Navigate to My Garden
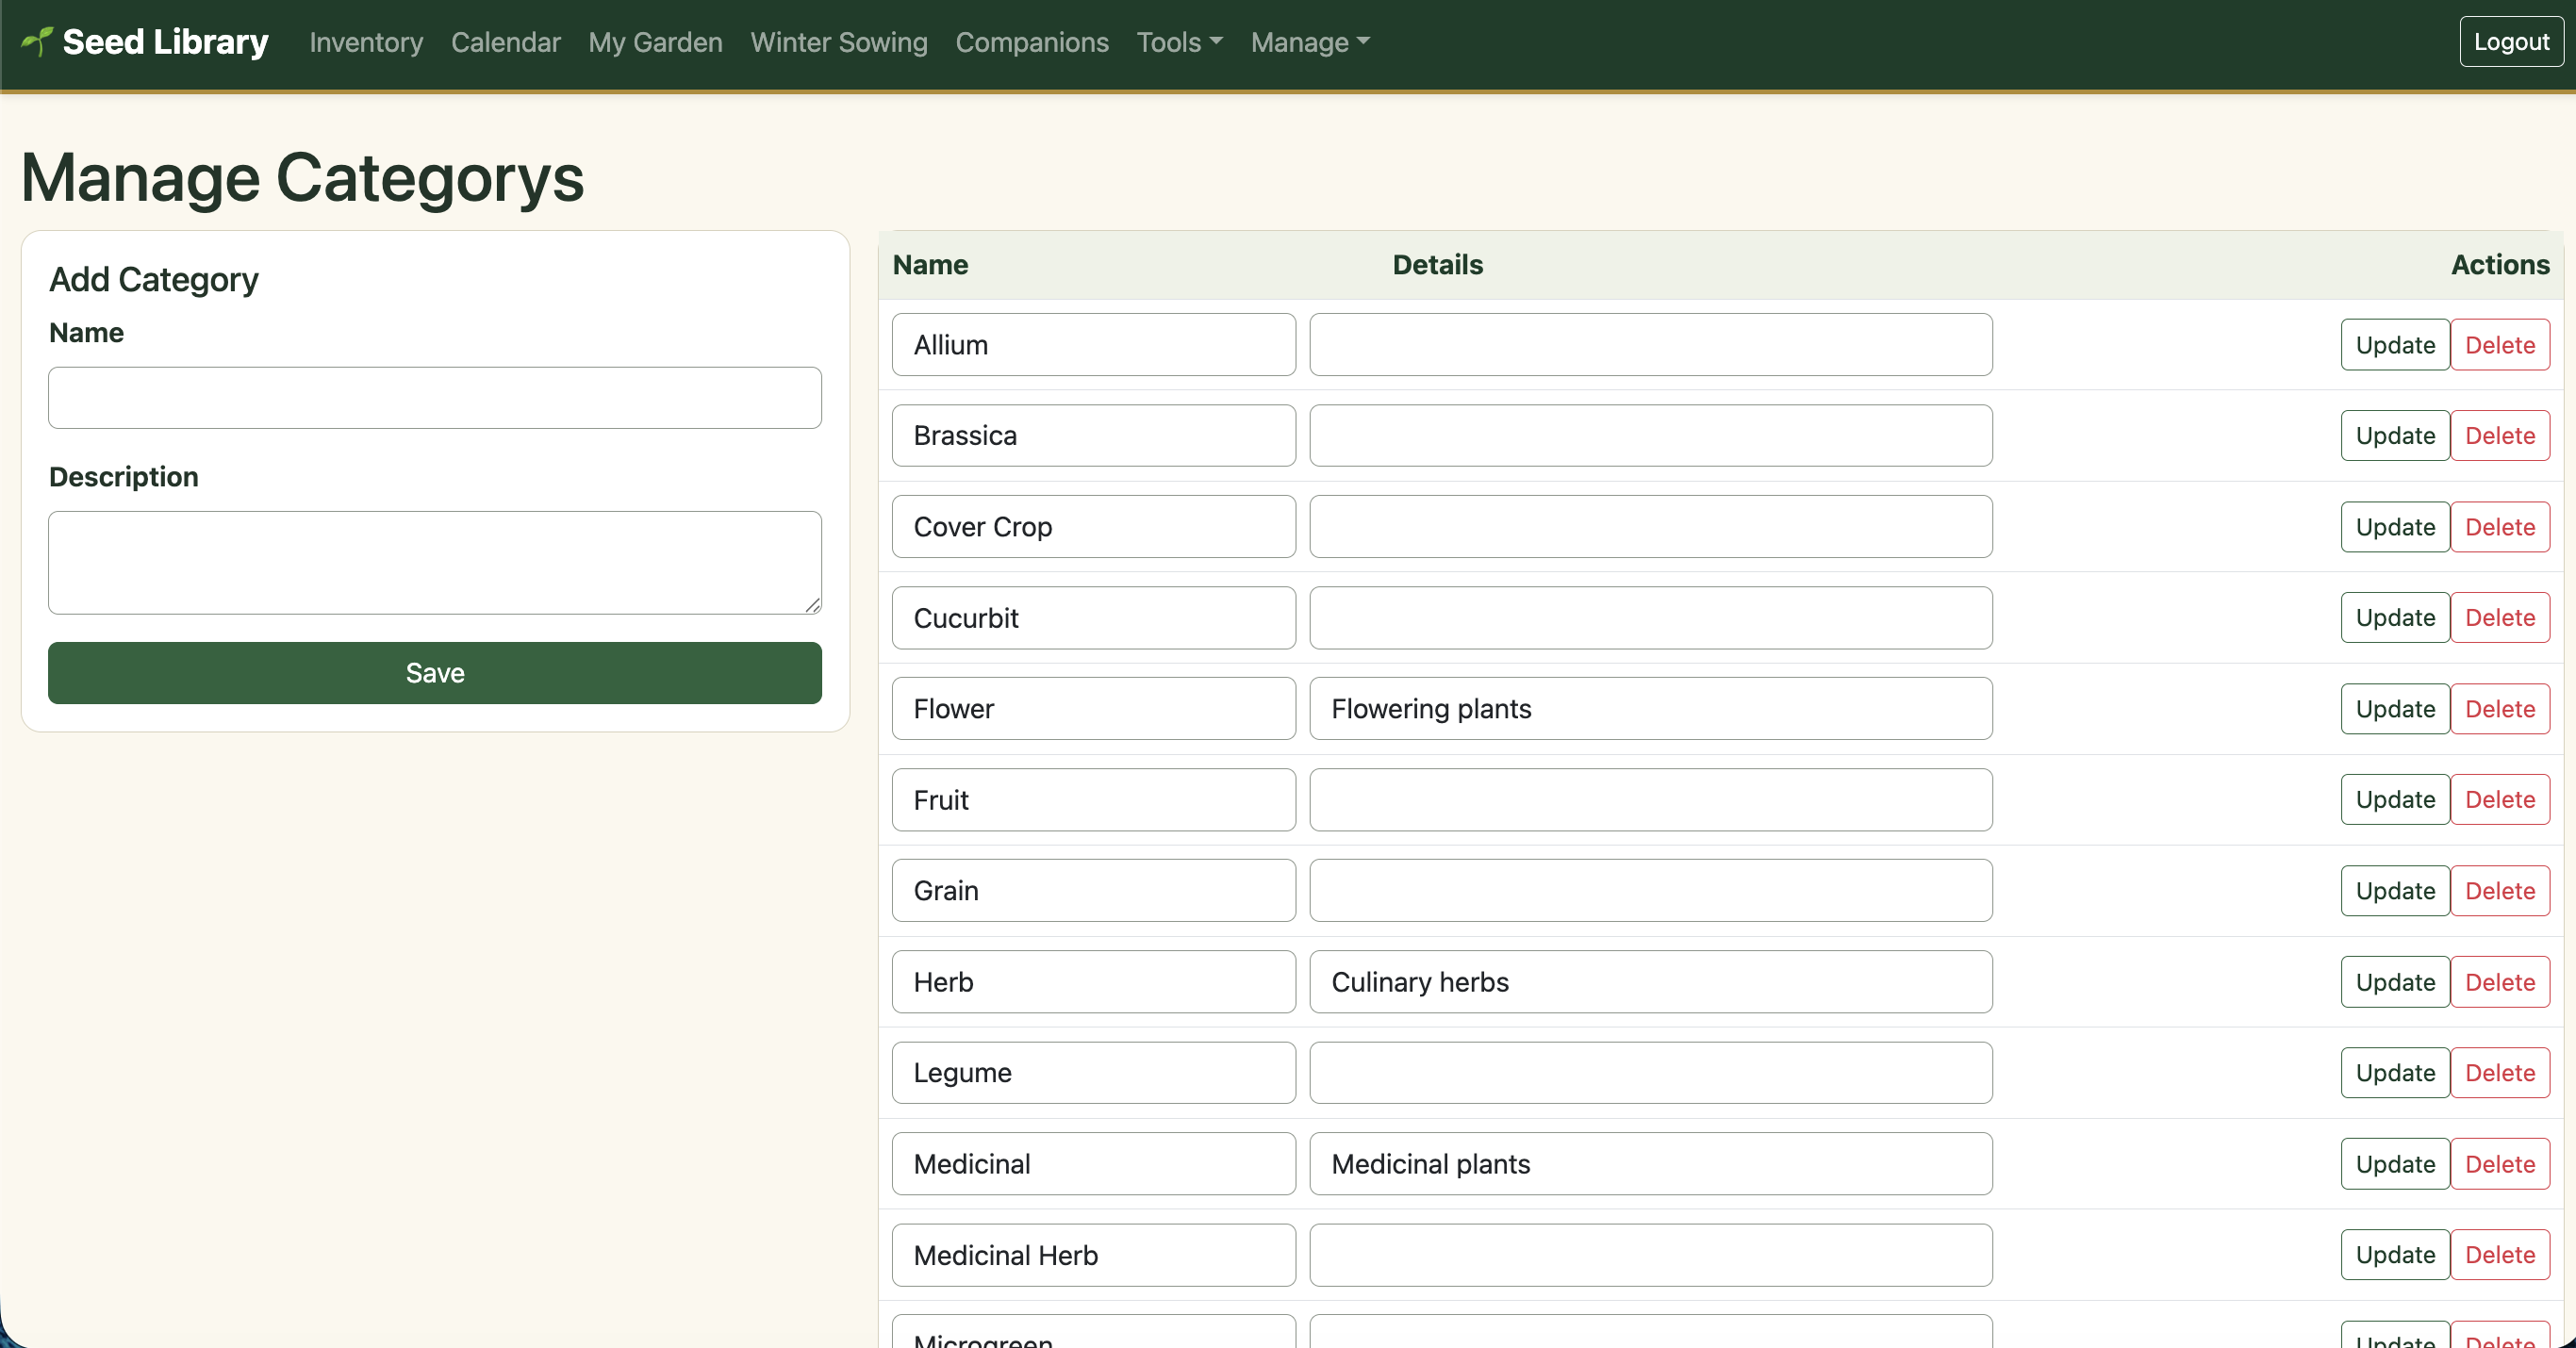 [x=655, y=42]
